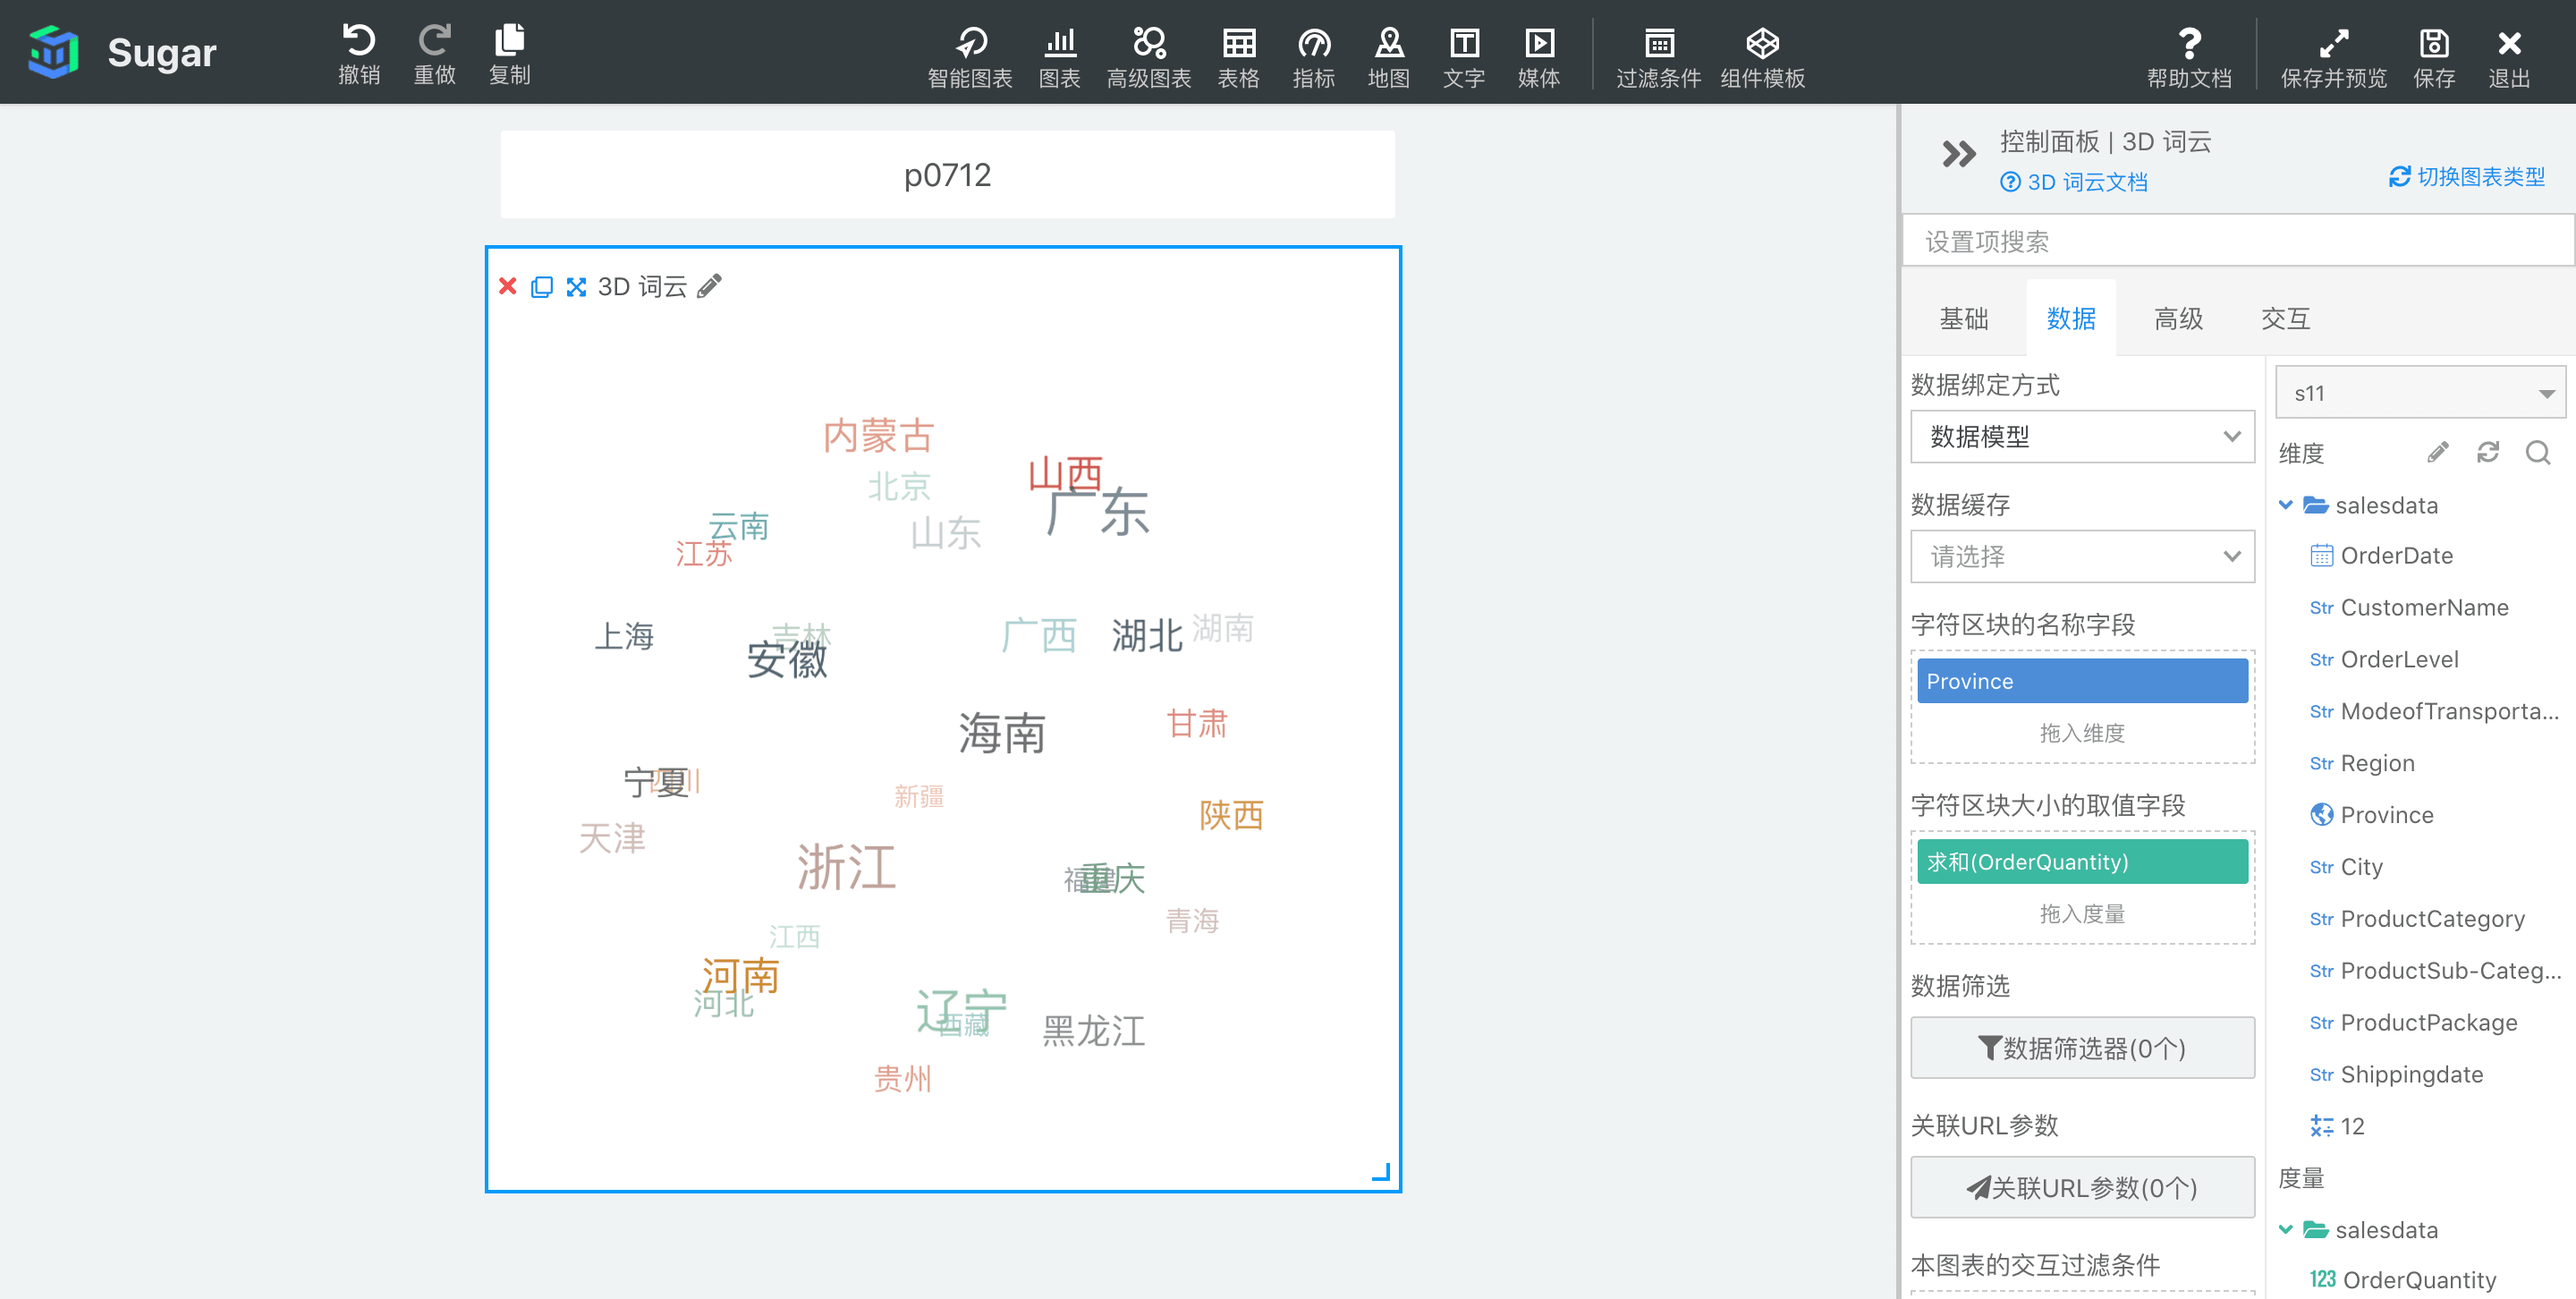Image resolution: width=2576 pixels, height=1299 pixels.
Task: Click the Exit (退出) icon
Action: tap(2509, 56)
